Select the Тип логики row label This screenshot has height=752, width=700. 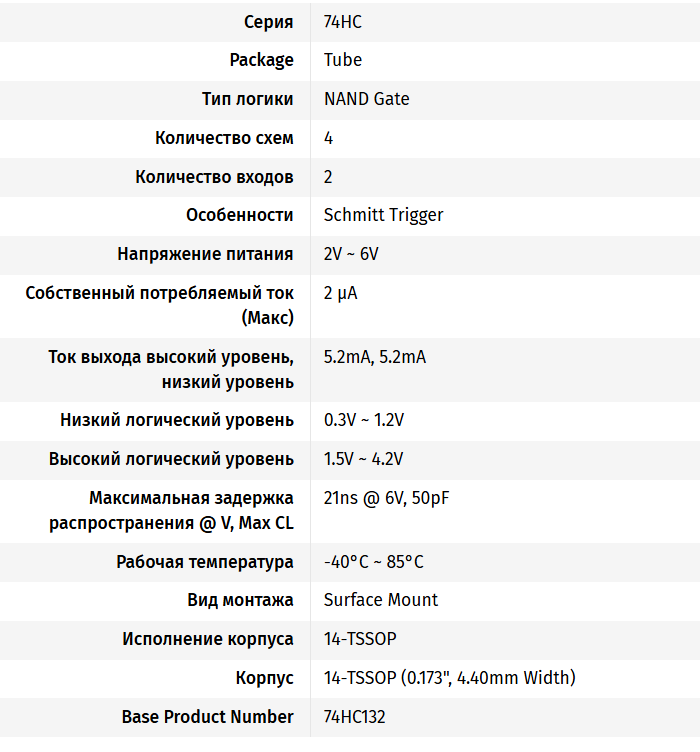click(x=247, y=99)
